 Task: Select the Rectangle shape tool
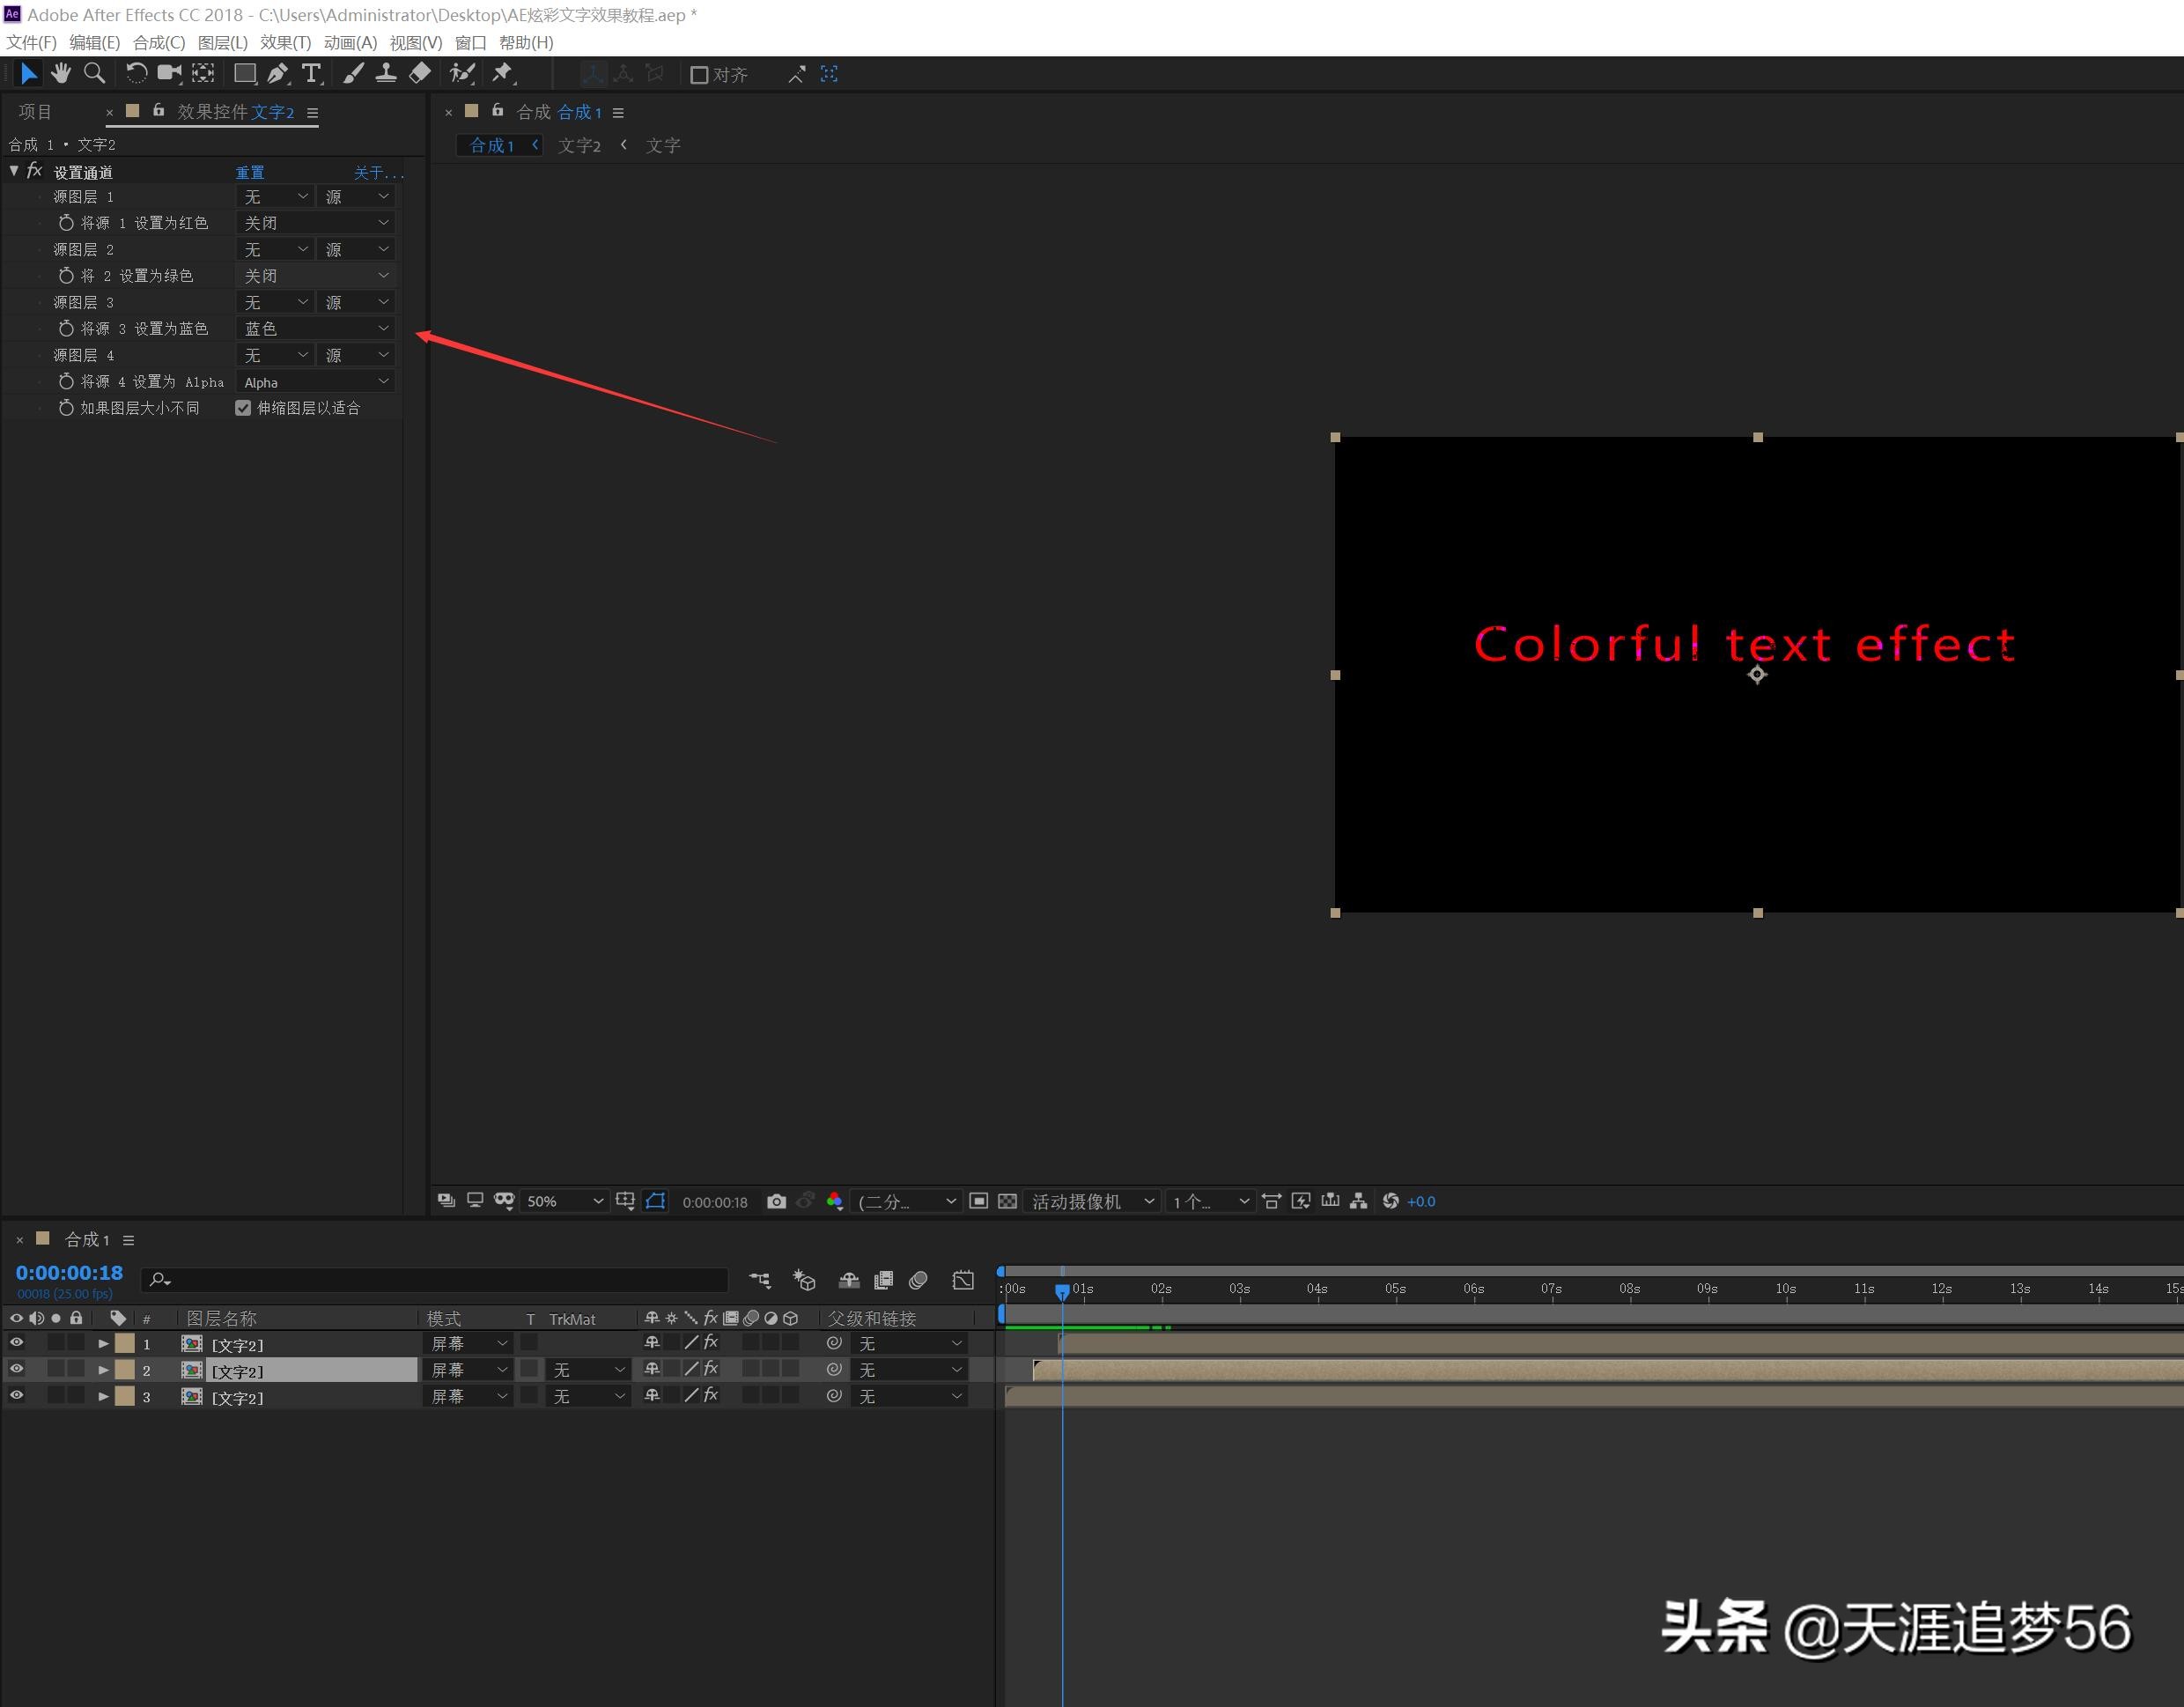point(244,73)
